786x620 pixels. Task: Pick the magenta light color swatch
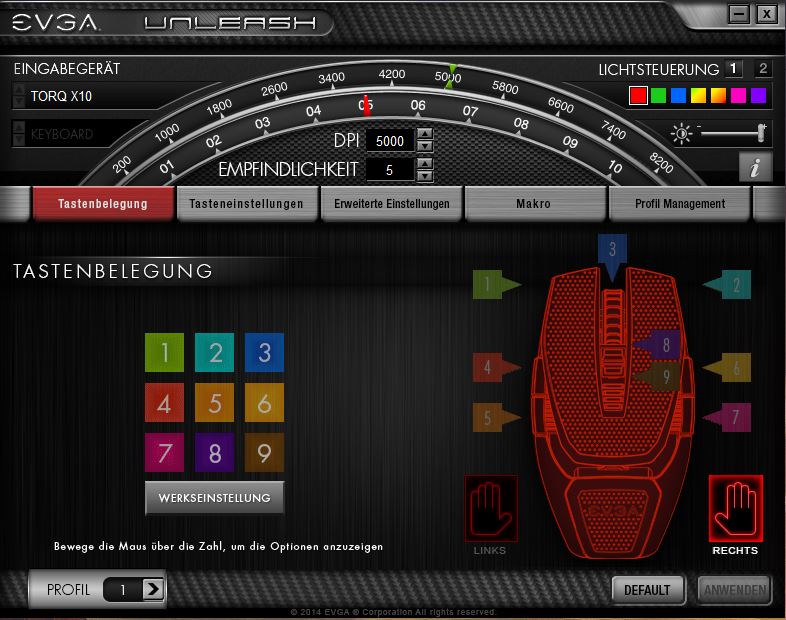(x=738, y=95)
